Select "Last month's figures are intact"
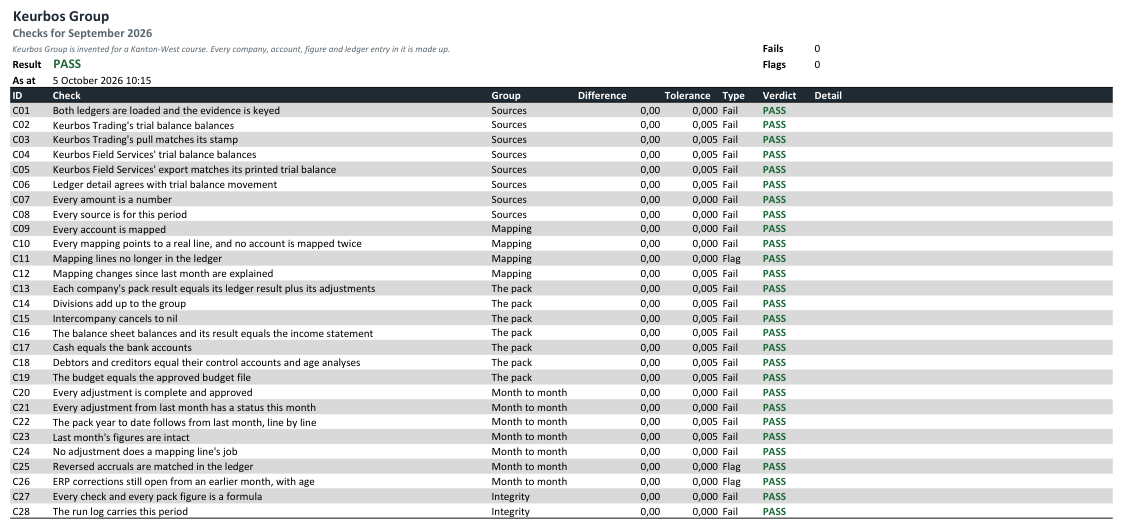The height and width of the screenshot is (530, 1130). [121, 437]
